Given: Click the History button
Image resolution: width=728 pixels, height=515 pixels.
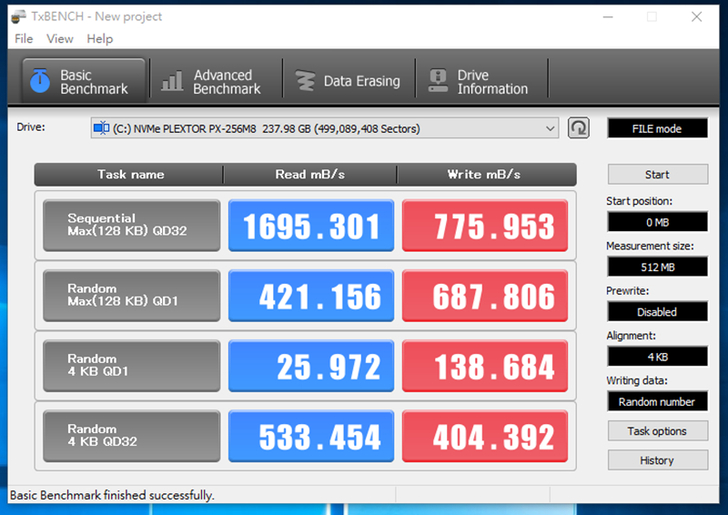Looking at the screenshot, I should (x=657, y=461).
